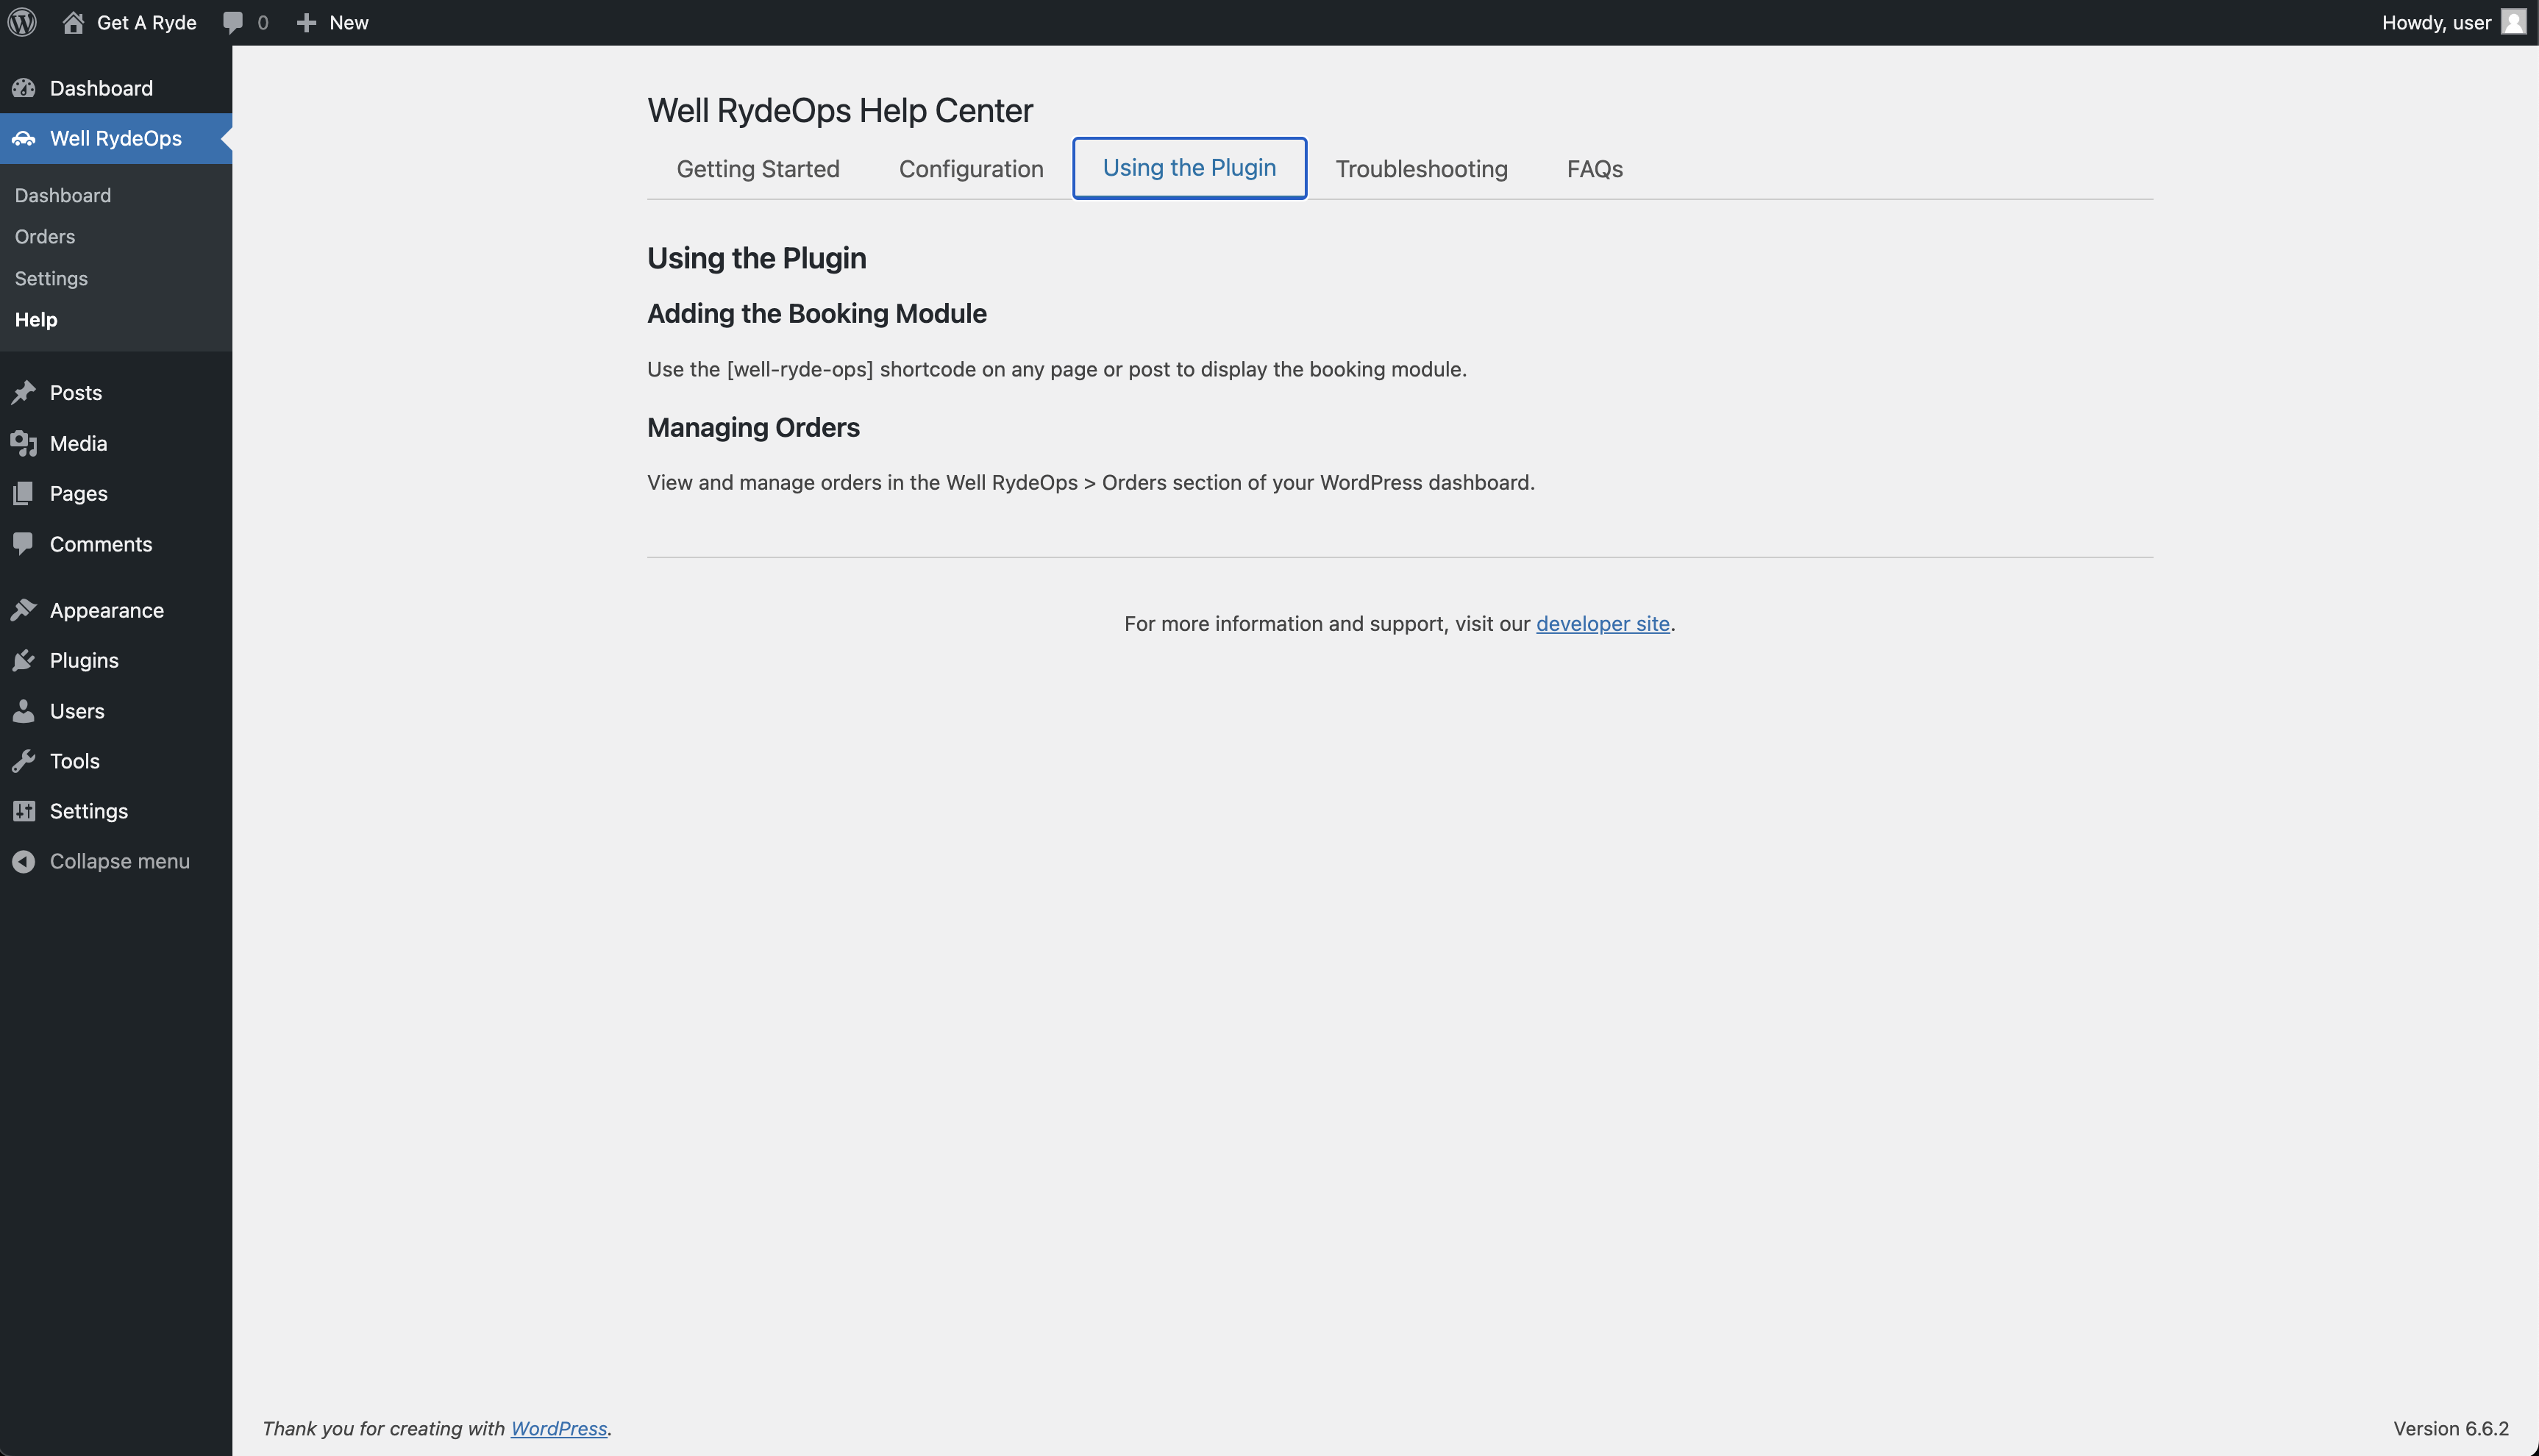Go to the Troubleshooting tab

pos(1421,169)
